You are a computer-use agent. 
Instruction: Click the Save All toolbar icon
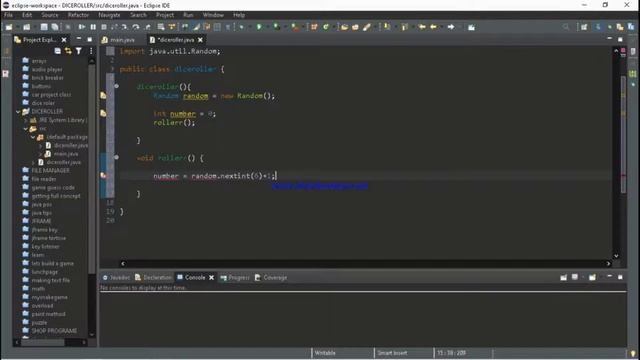click(54, 27)
